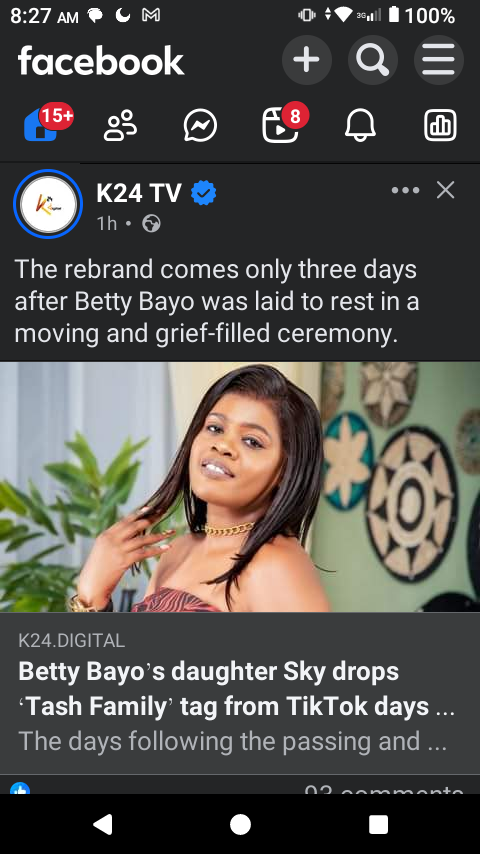Viewport: 480px width, 854px height.
Task: Open K24 TV page name
Action: coord(139,193)
